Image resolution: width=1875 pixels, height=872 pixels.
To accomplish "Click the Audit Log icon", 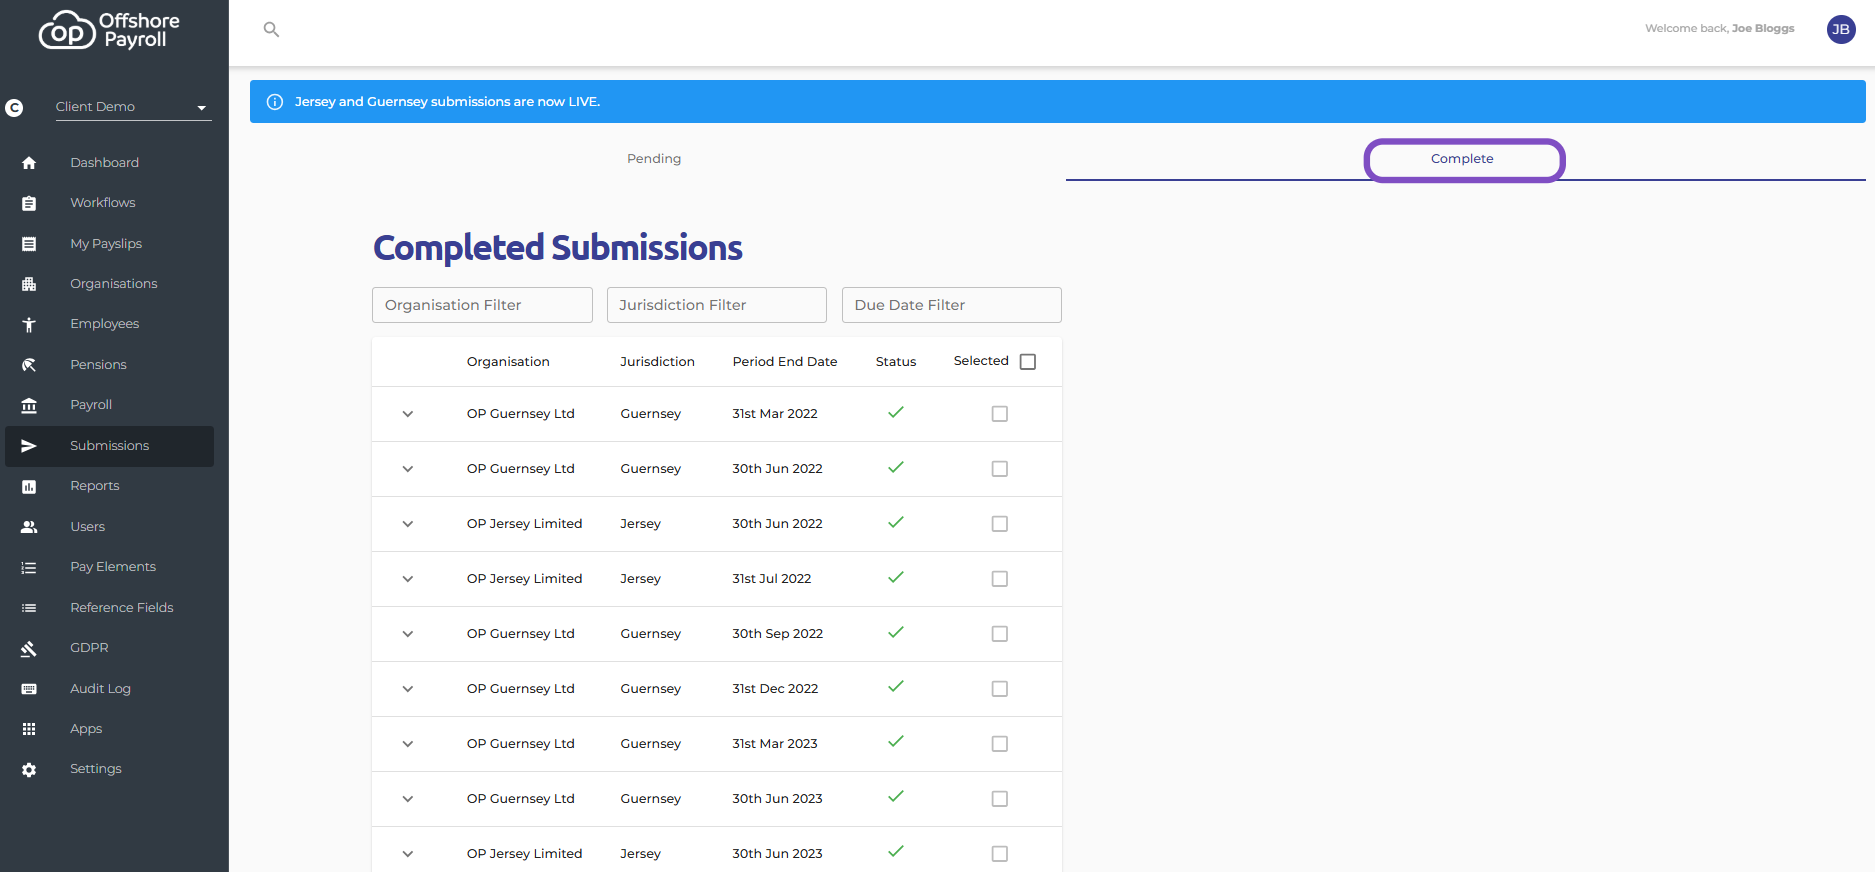I will point(29,689).
